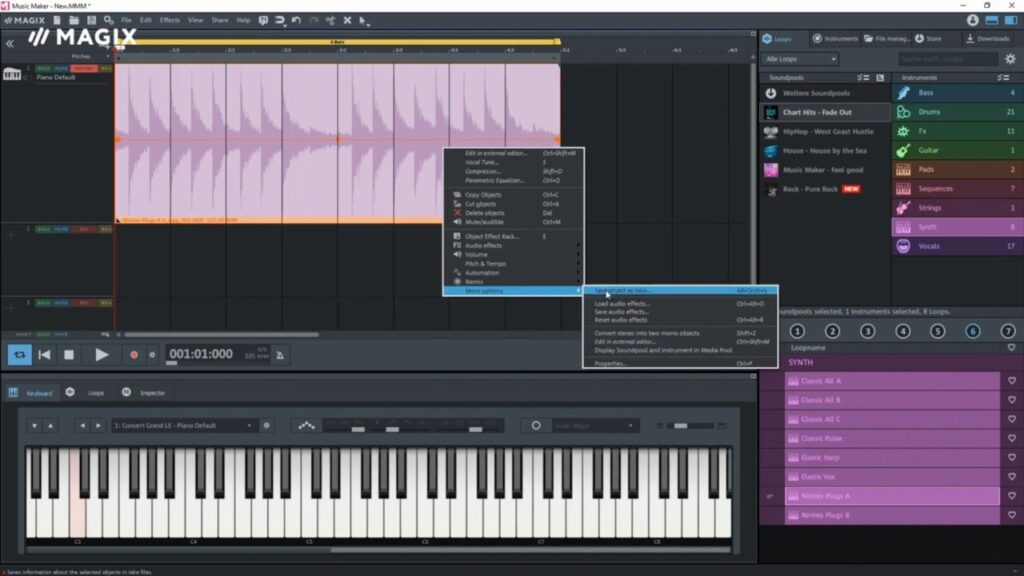Image resolution: width=1024 pixels, height=576 pixels.
Task: Choose the mouse pointer mode tool
Action: click(x=364, y=21)
